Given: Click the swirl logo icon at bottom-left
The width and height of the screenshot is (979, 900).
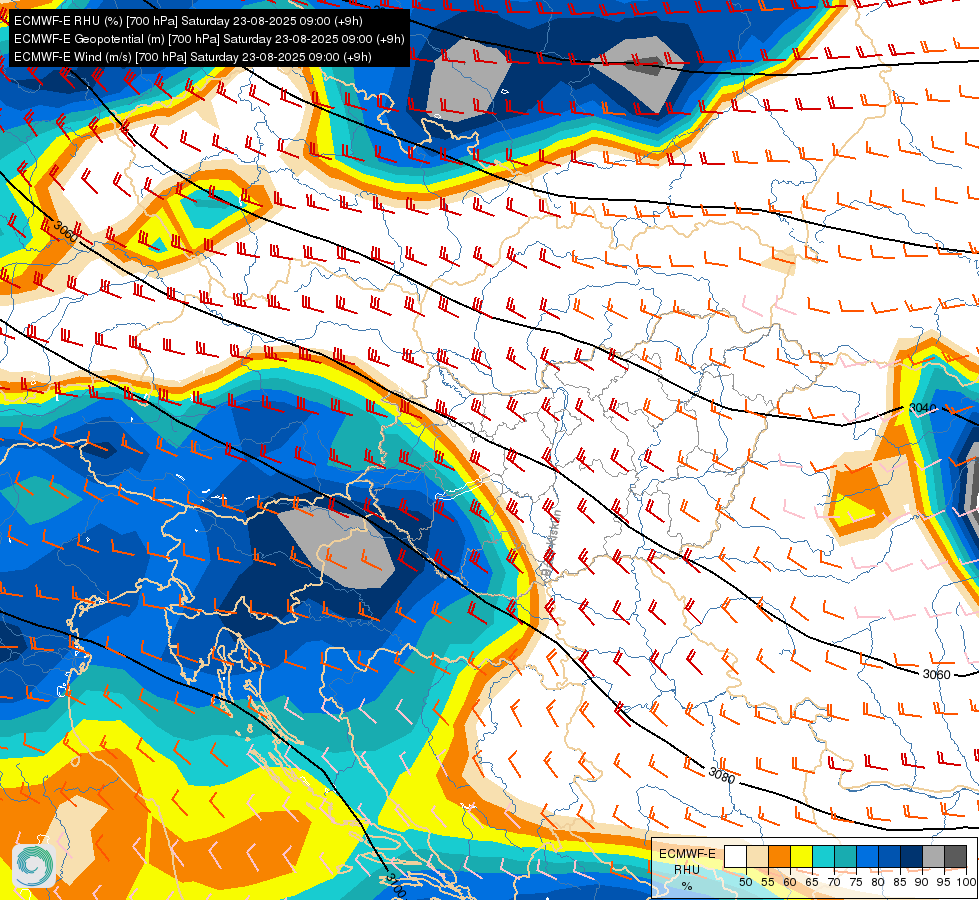Looking at the screenshot, I should point(34,866).
